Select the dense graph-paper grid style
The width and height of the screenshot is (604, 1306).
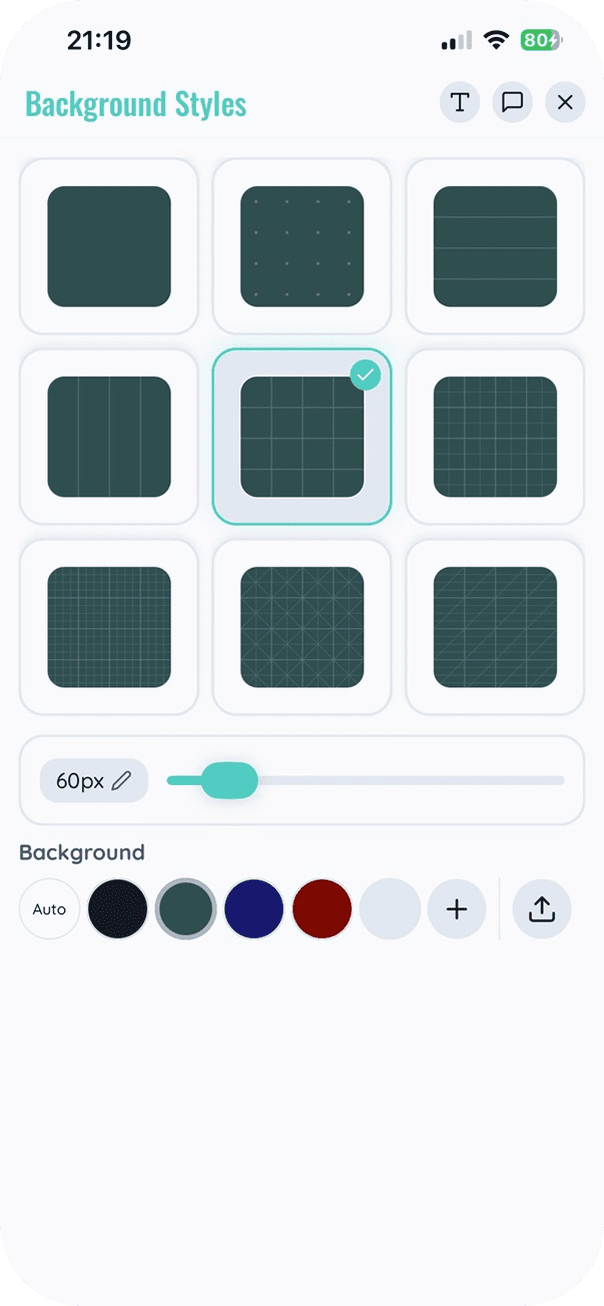tap(108, 626)
